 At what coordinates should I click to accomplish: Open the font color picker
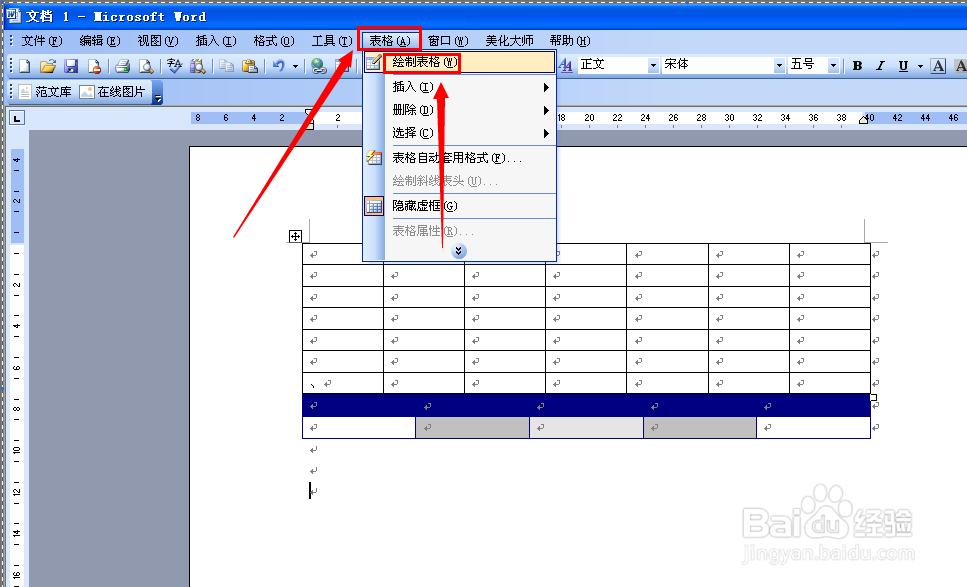pyautogui.click(x=938, y=64)
